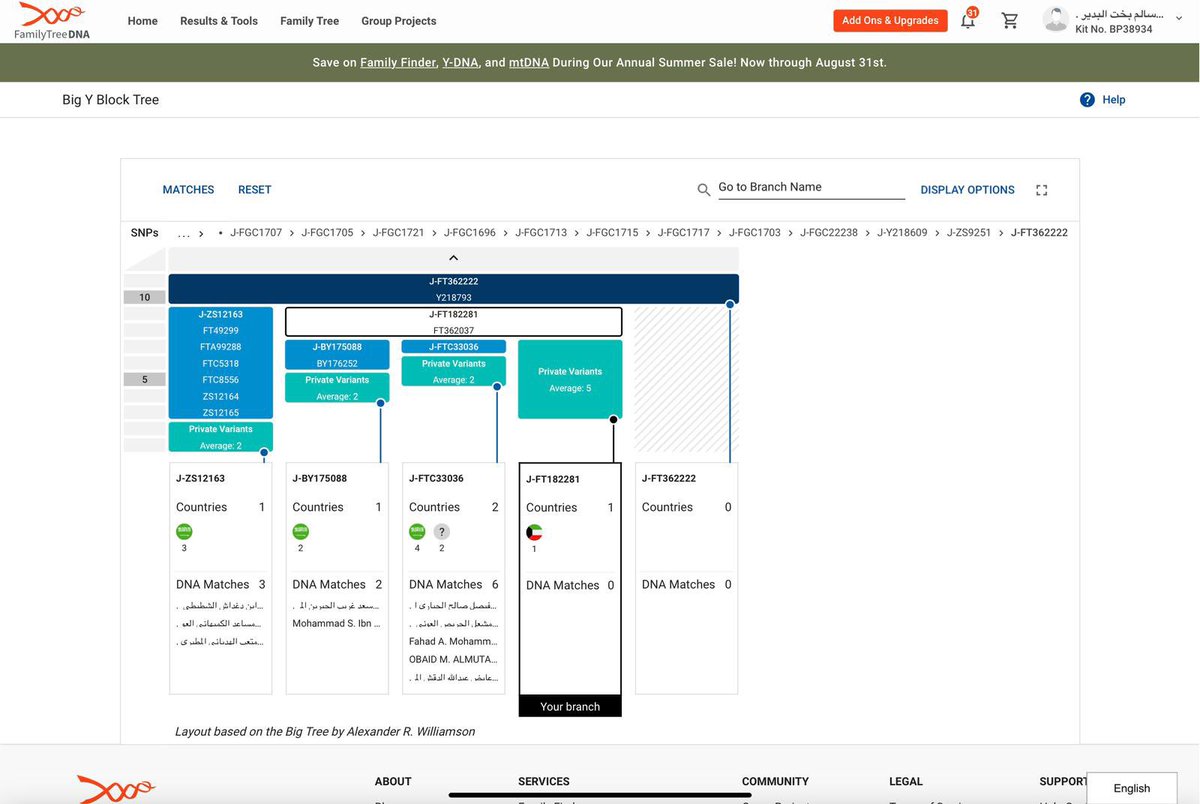Follow the Family Finder sale link
The width and height of the screenshot is (1200, 804).
click(x=398, y=62)
